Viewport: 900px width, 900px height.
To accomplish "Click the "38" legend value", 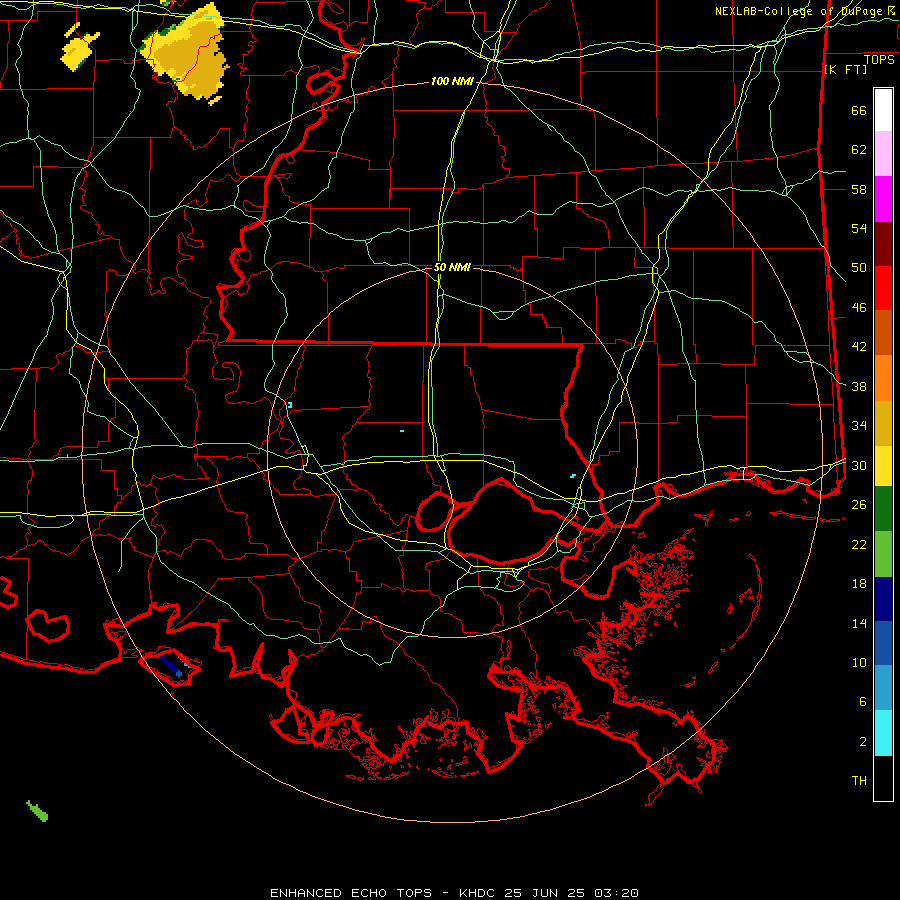I will pos(859,387).
